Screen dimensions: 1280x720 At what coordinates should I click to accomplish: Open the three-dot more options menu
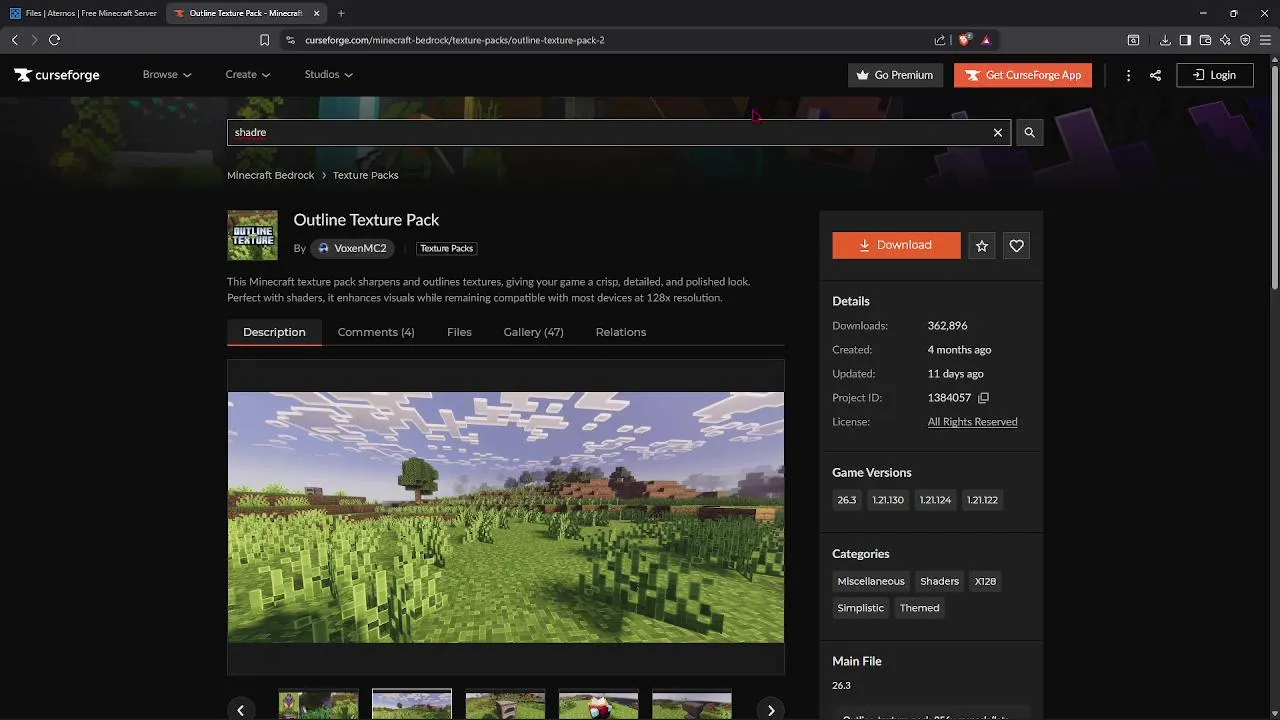click(1128, 75)
